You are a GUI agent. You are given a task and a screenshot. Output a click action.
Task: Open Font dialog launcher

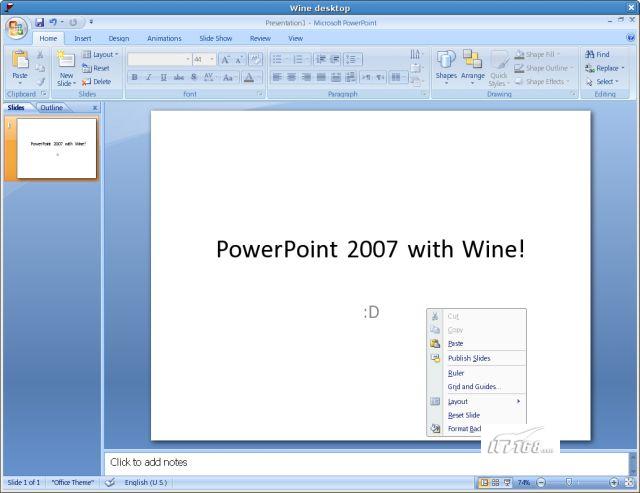pos(260,94)
